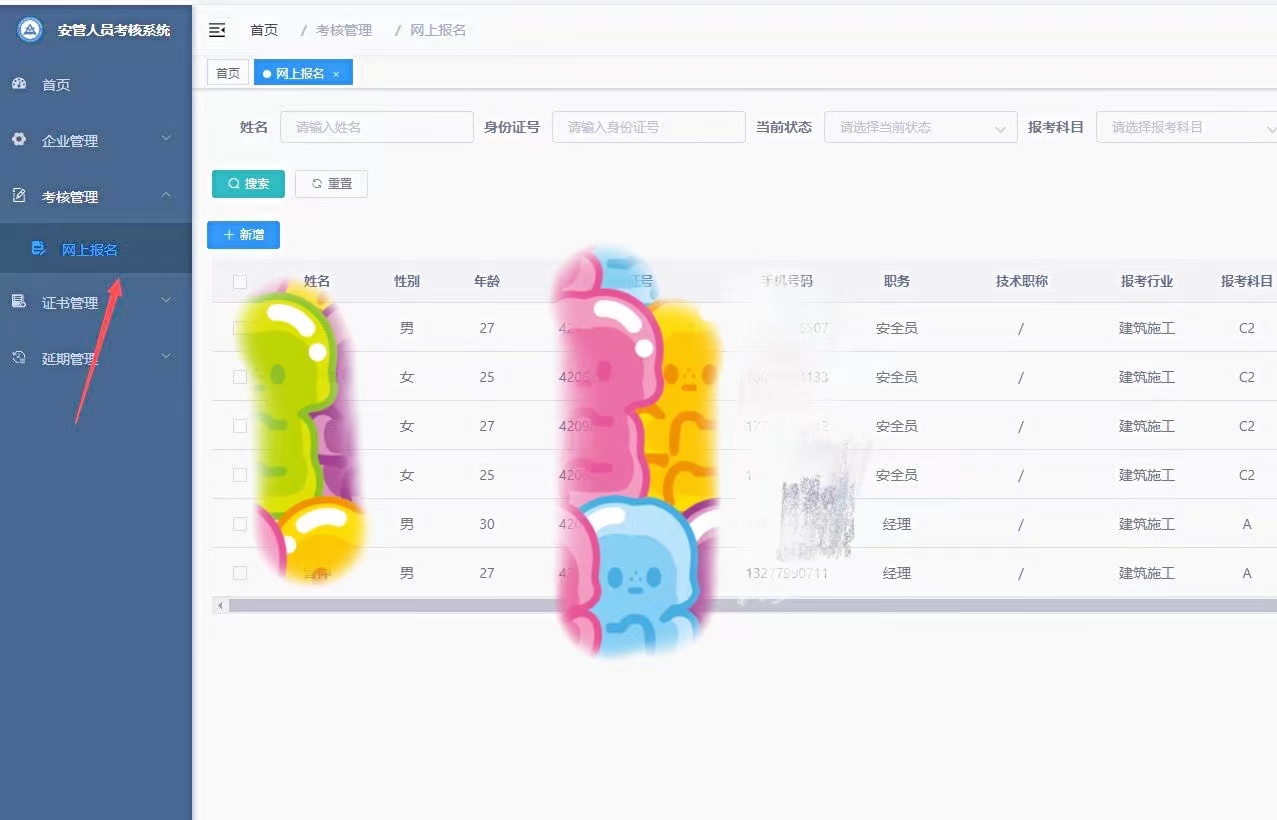The image size is (1277, 820).
Task: Click the 证书管理 icon in the sidebar
Action: [x=19, y=302]
